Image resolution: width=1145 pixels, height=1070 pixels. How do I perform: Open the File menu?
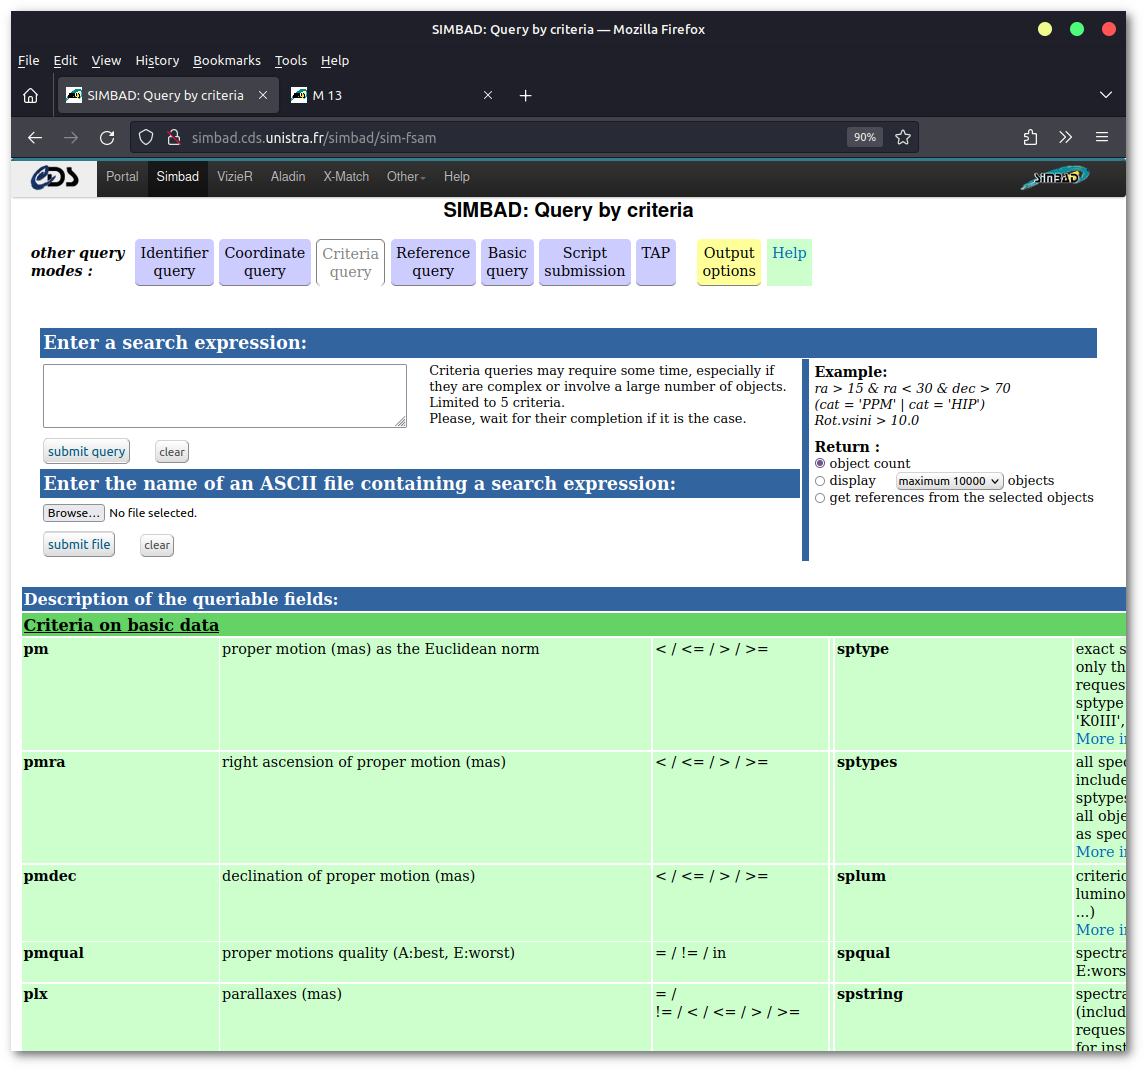28,61
